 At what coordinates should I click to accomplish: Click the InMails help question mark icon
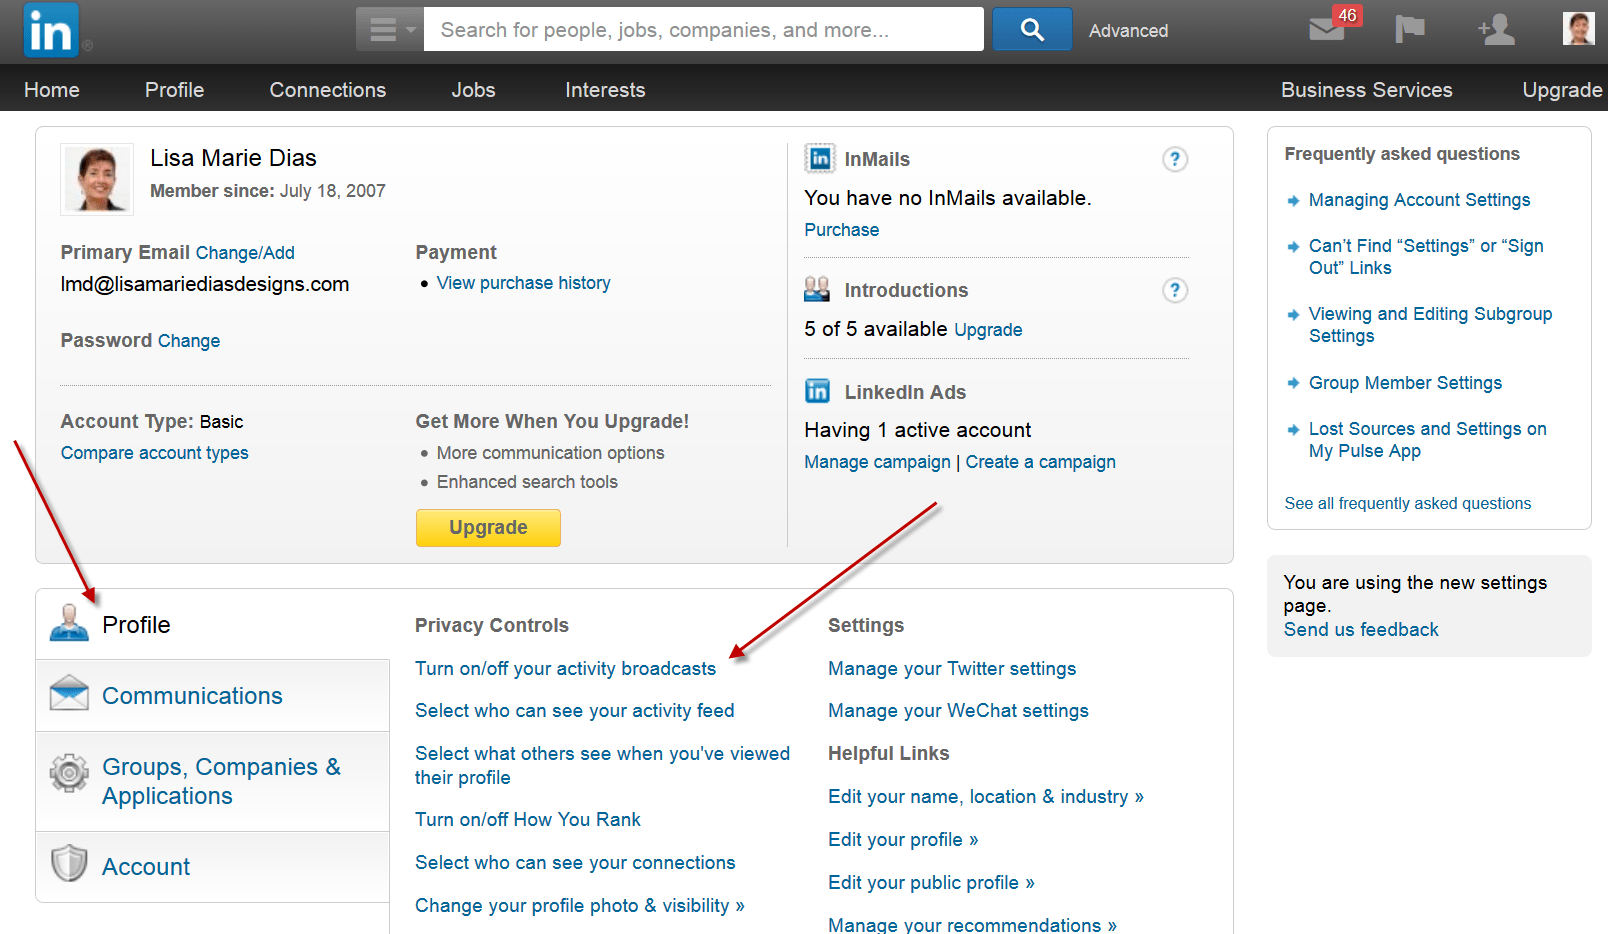1175,159
